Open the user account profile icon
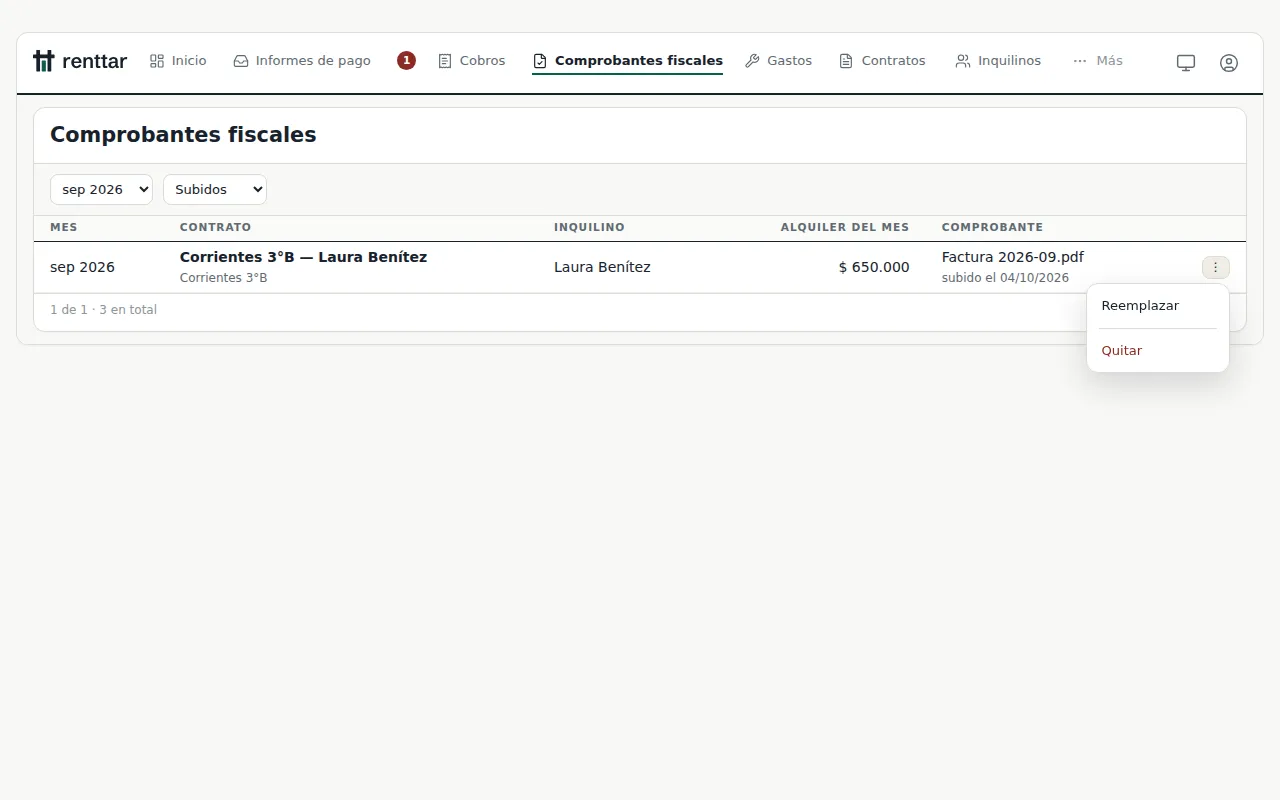 coord(1229,62)
